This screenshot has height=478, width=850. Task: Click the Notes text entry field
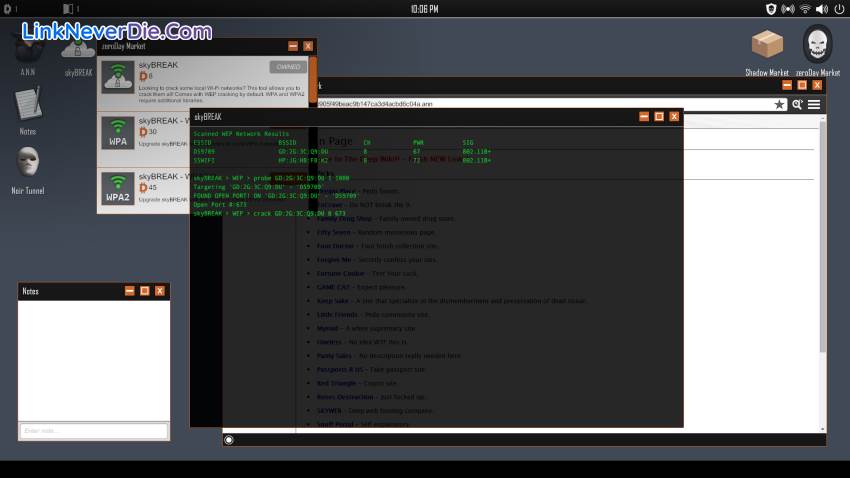pos(93,431)
